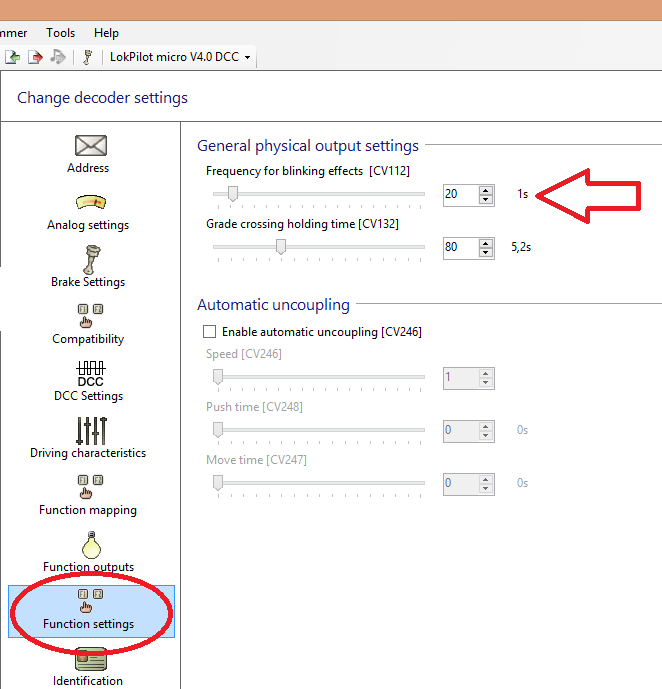
Task: Select Function settings page icon
Action: (x=90, y=601)
